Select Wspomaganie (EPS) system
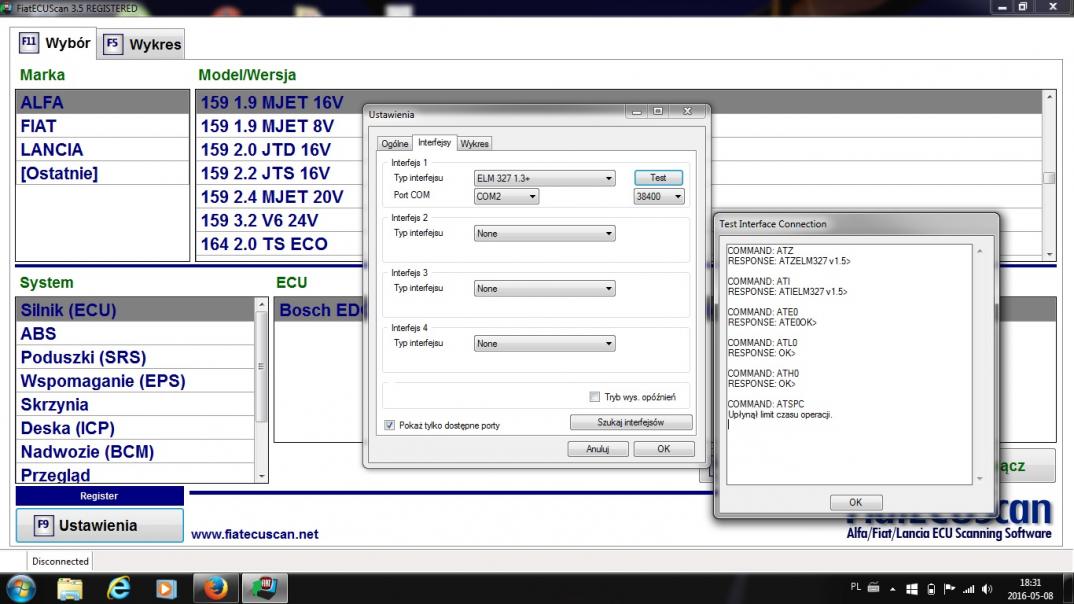Viewport: 1074px width, 604px height. point(136,381)
